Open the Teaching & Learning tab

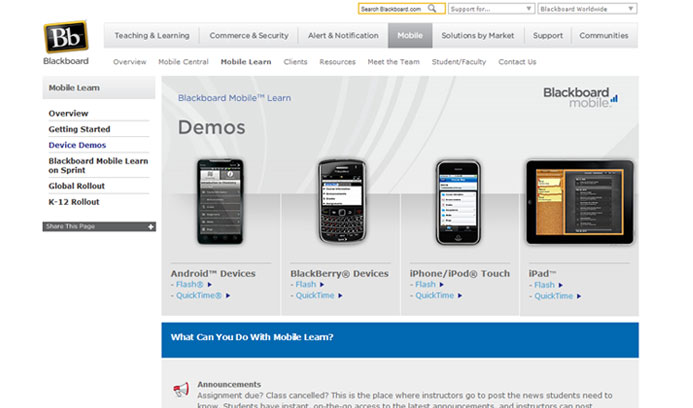[151, 35]
